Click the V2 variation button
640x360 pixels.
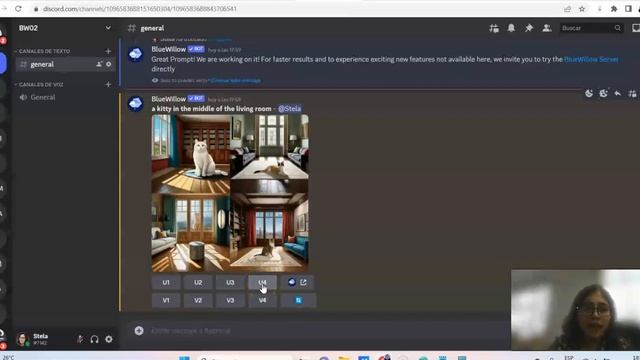(198, 300)
